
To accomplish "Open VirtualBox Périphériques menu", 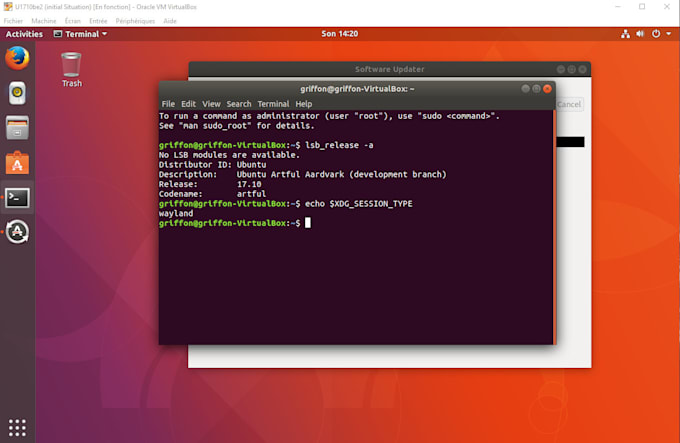I will click(x=135, y=21).
